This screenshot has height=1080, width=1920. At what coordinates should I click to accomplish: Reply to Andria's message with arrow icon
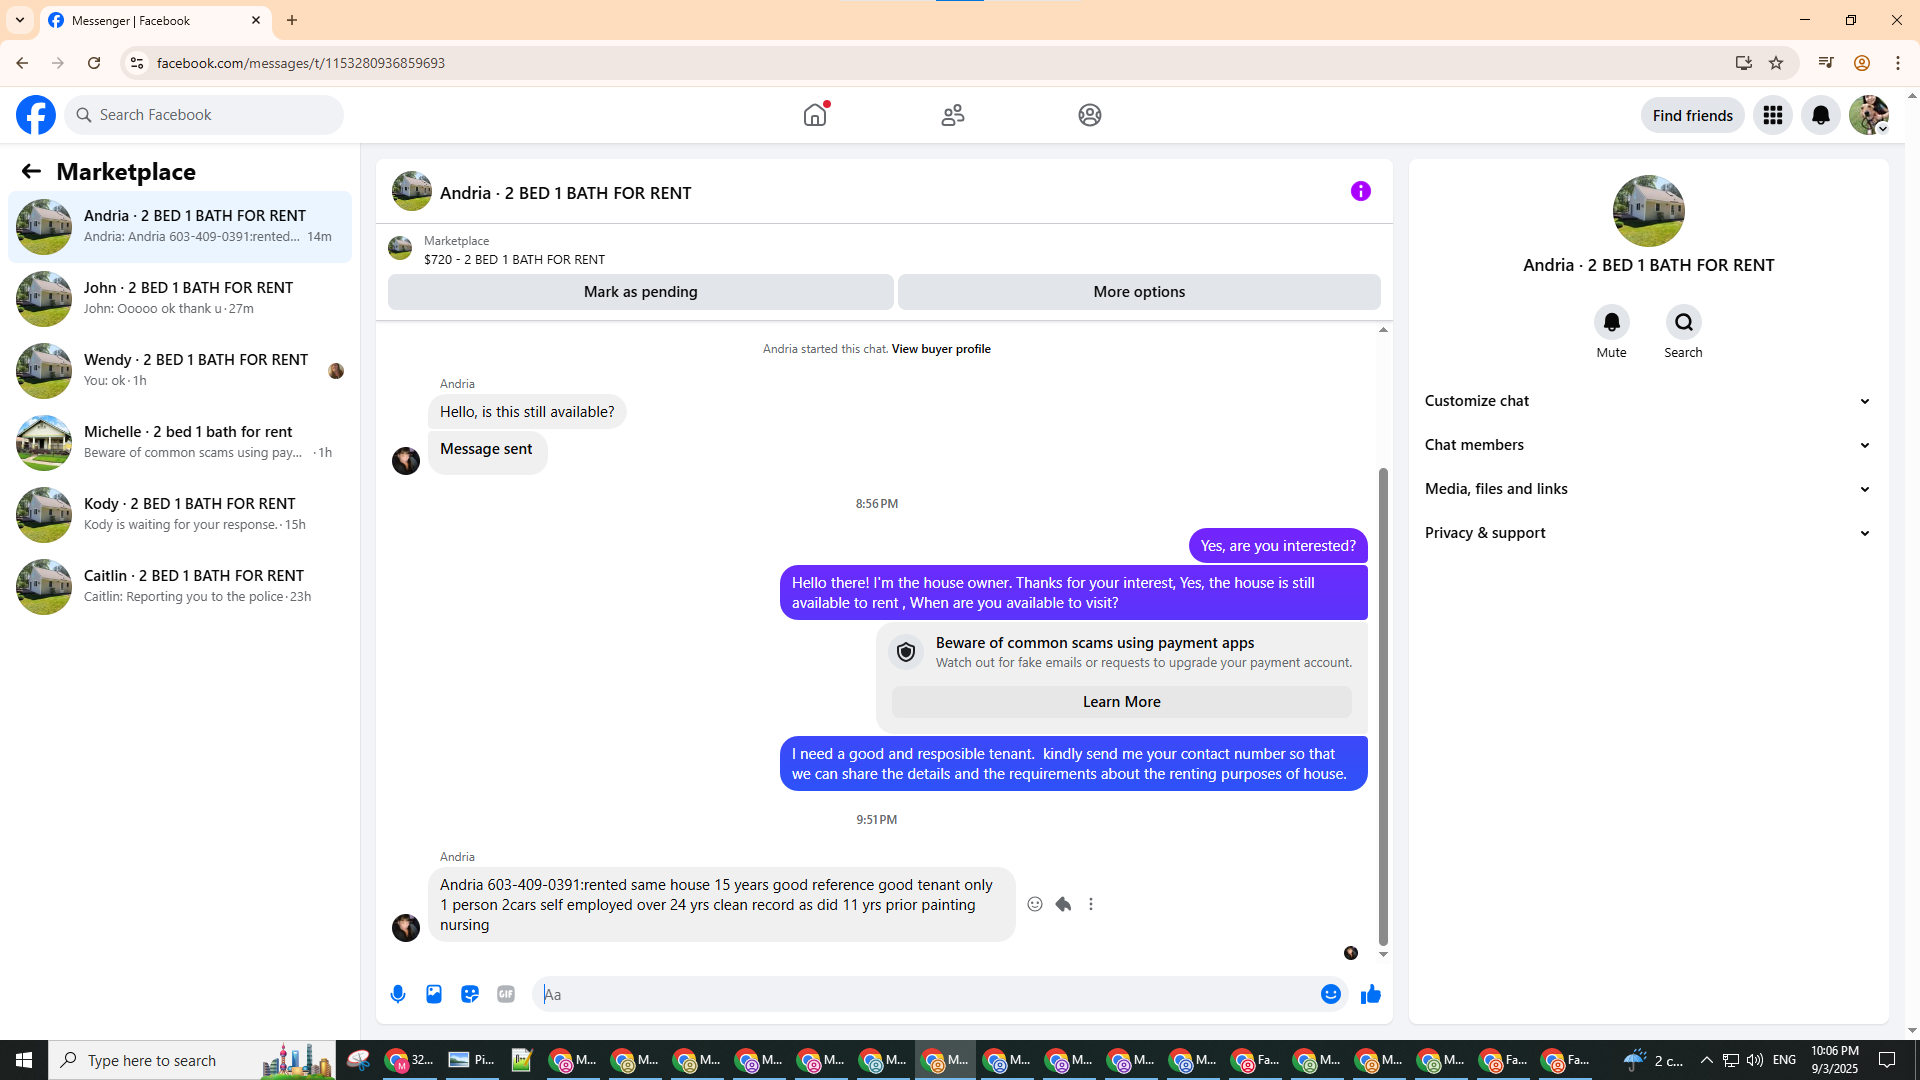pos(1063,904)
